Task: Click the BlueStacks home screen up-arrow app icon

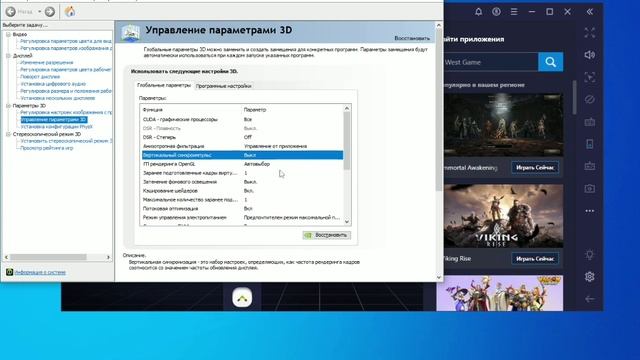Action: [242, 298]
